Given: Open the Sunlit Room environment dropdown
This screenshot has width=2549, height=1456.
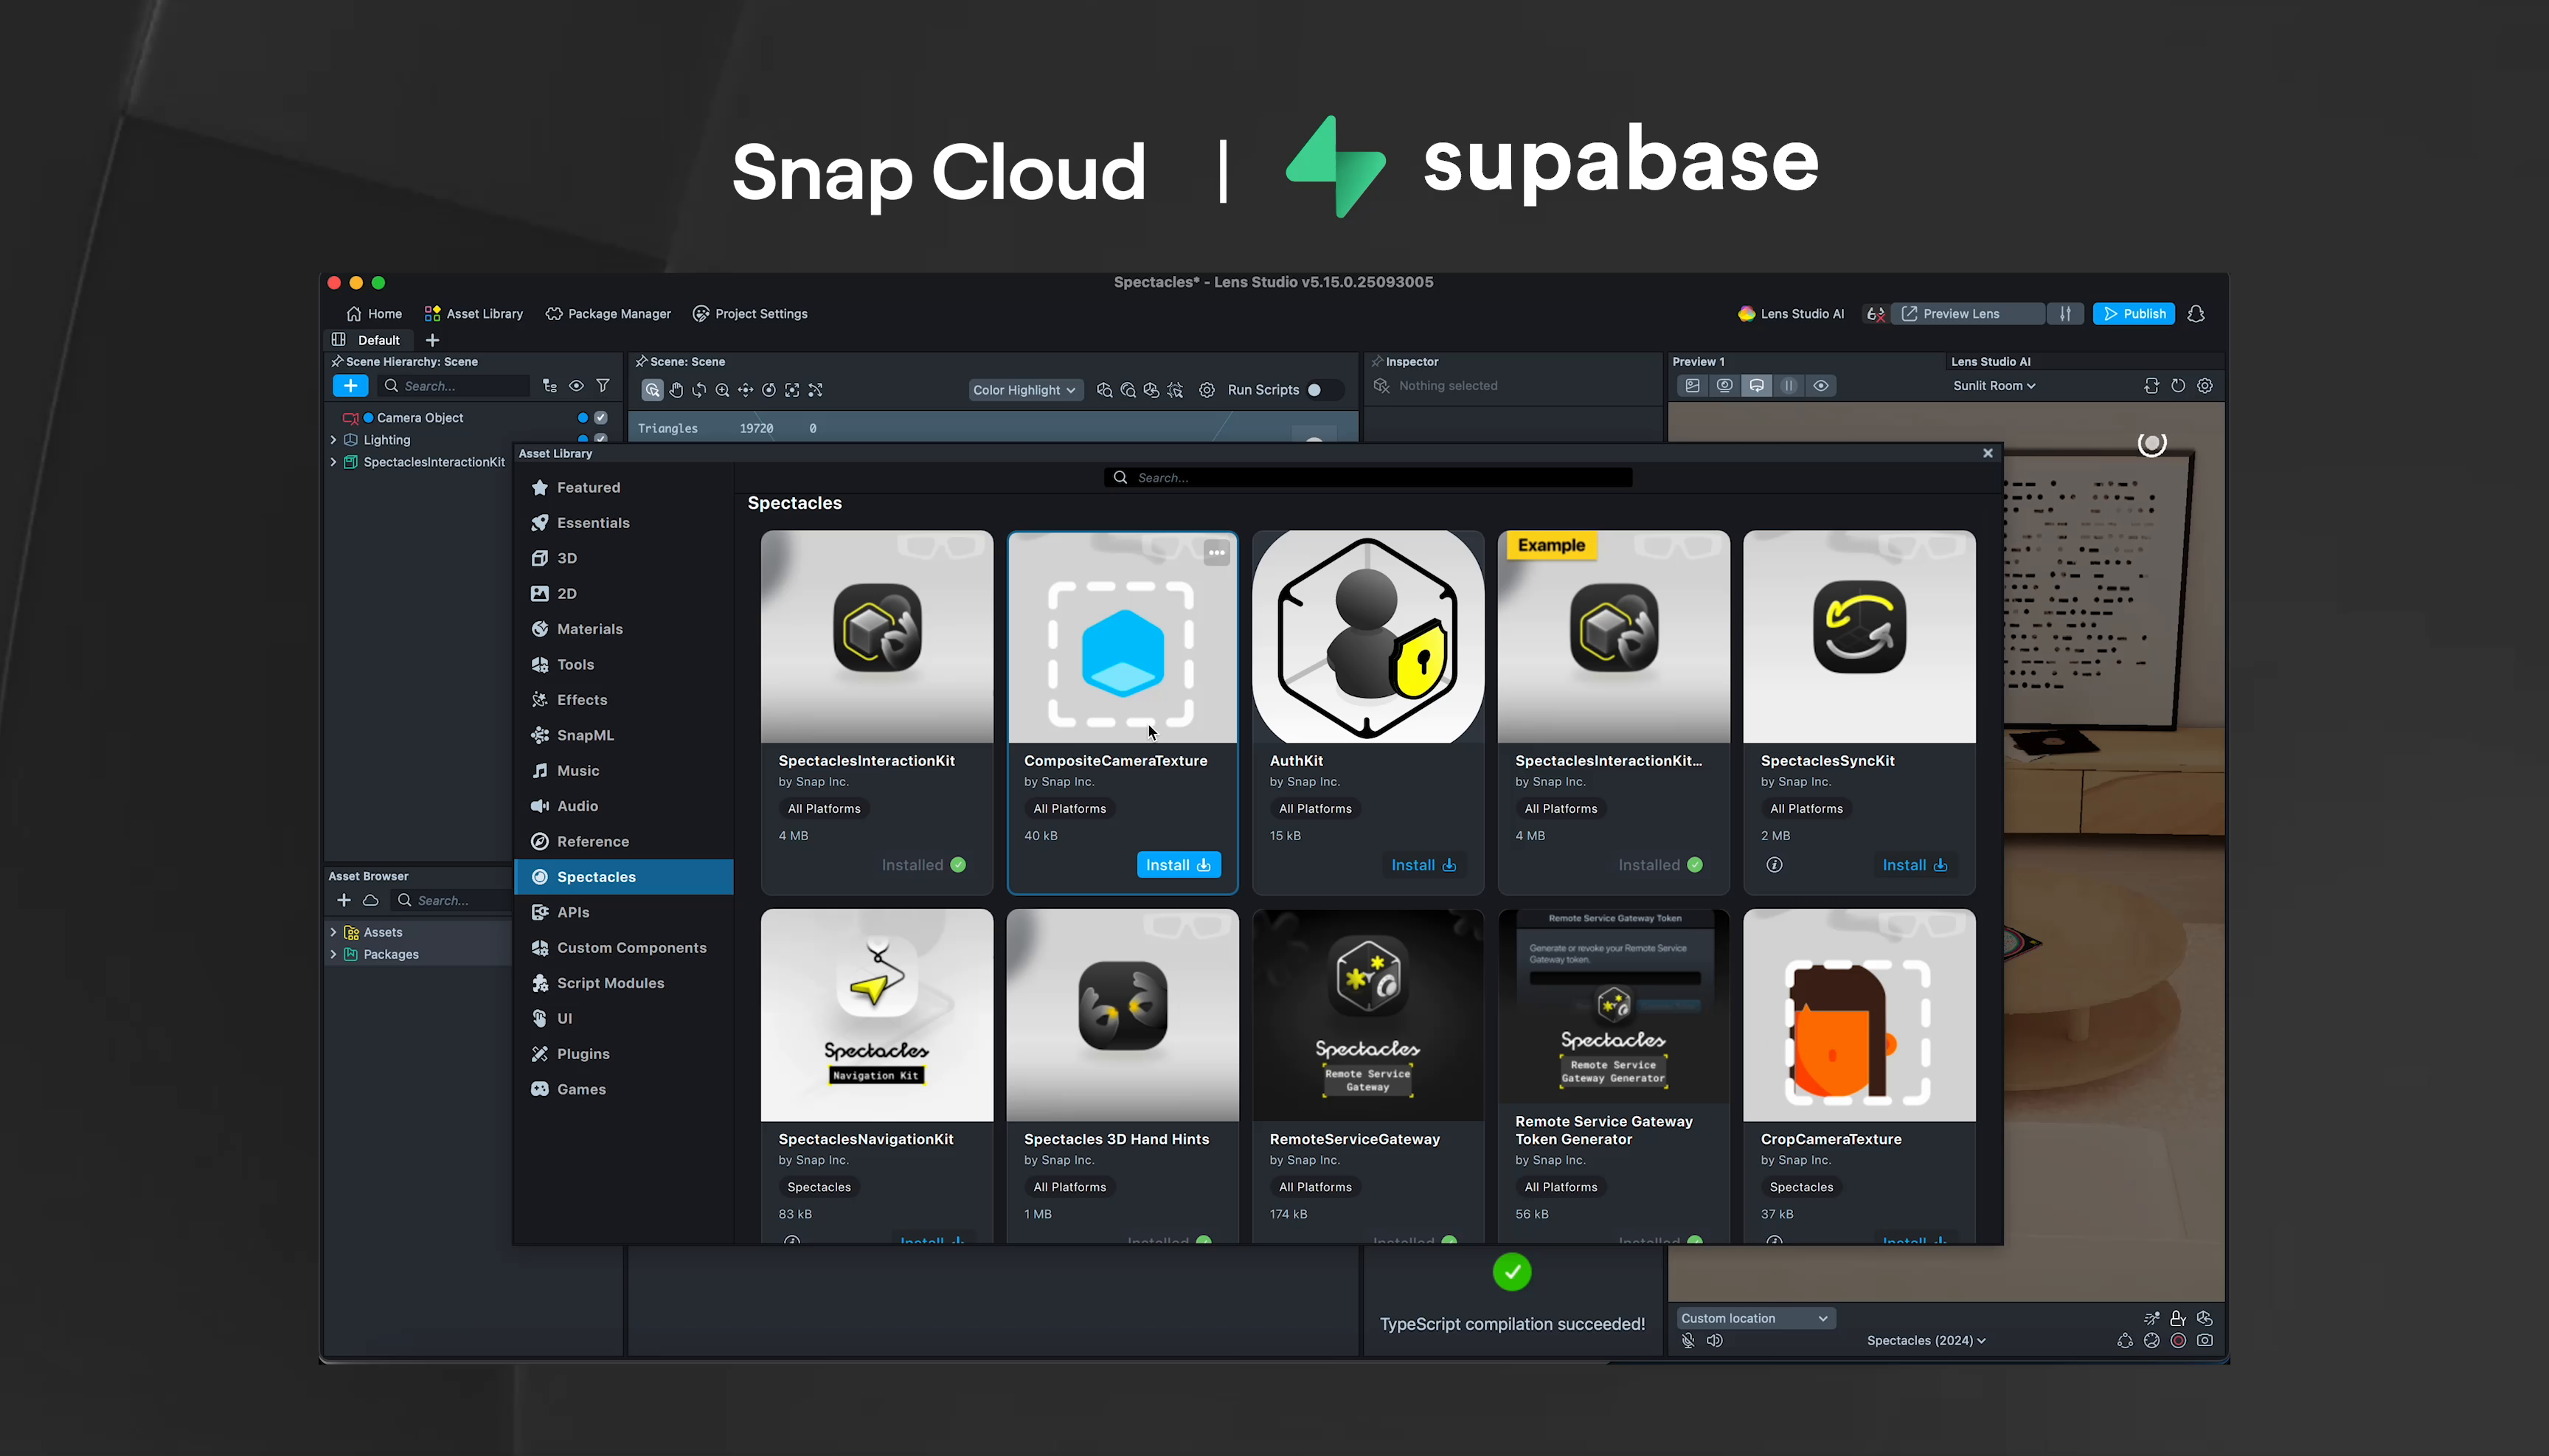Looking at the screenshot, I should click(x=1994, y=386).
